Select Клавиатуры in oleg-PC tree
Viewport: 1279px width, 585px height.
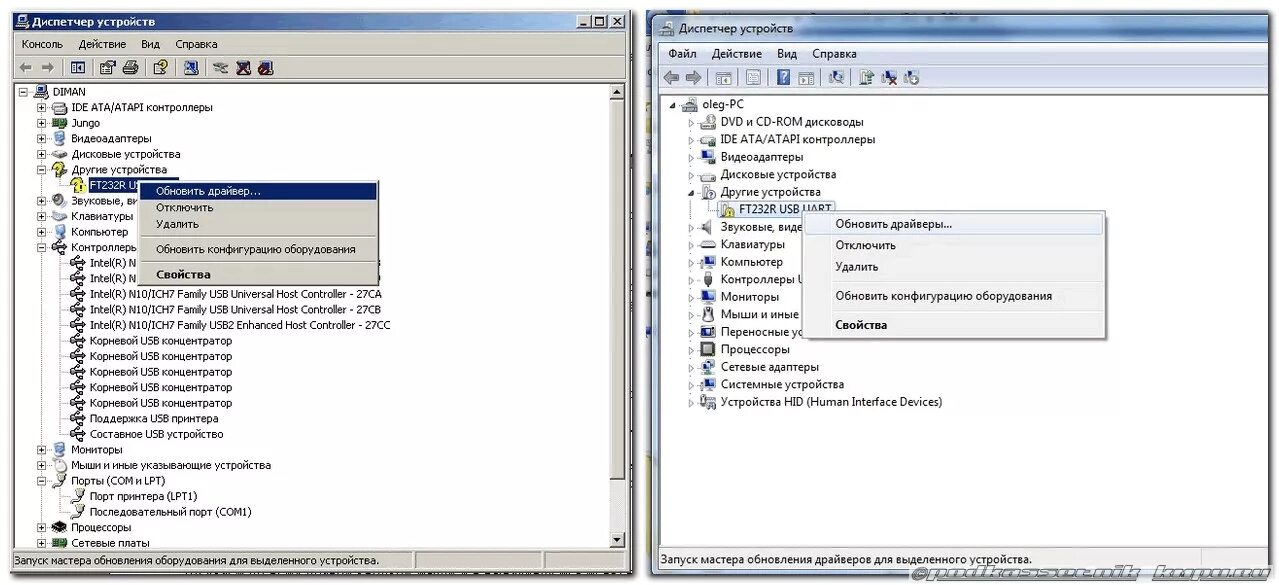click(x=753, y=244)
